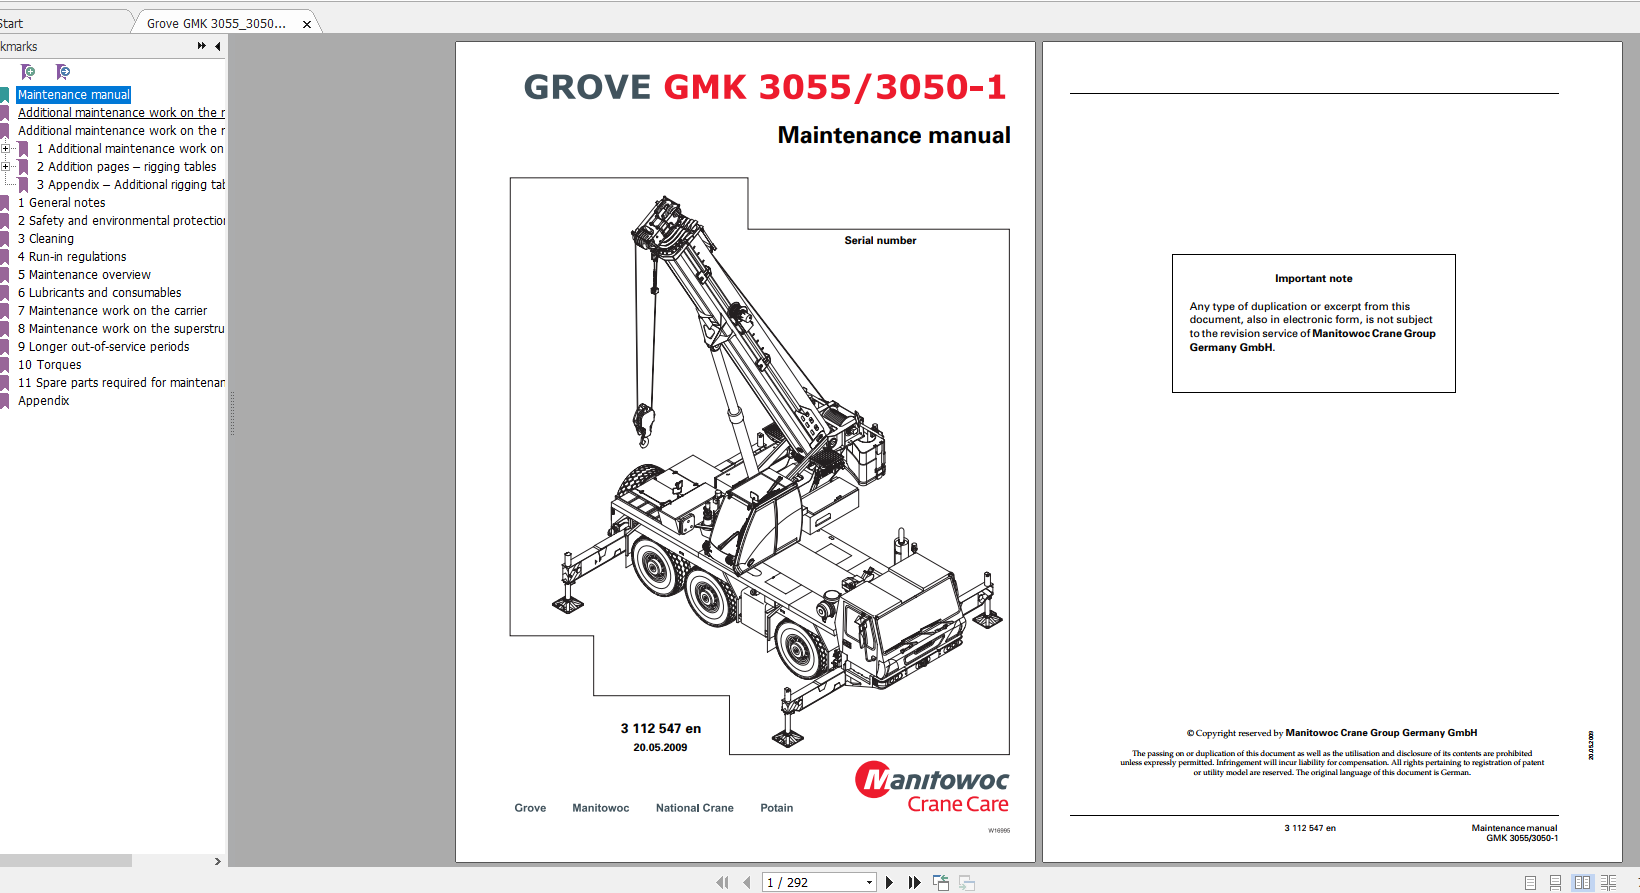The height and width of the screenshot is (893, 1640).
Task: Switch to two-page facing view
Action: tap(1582, 882)
